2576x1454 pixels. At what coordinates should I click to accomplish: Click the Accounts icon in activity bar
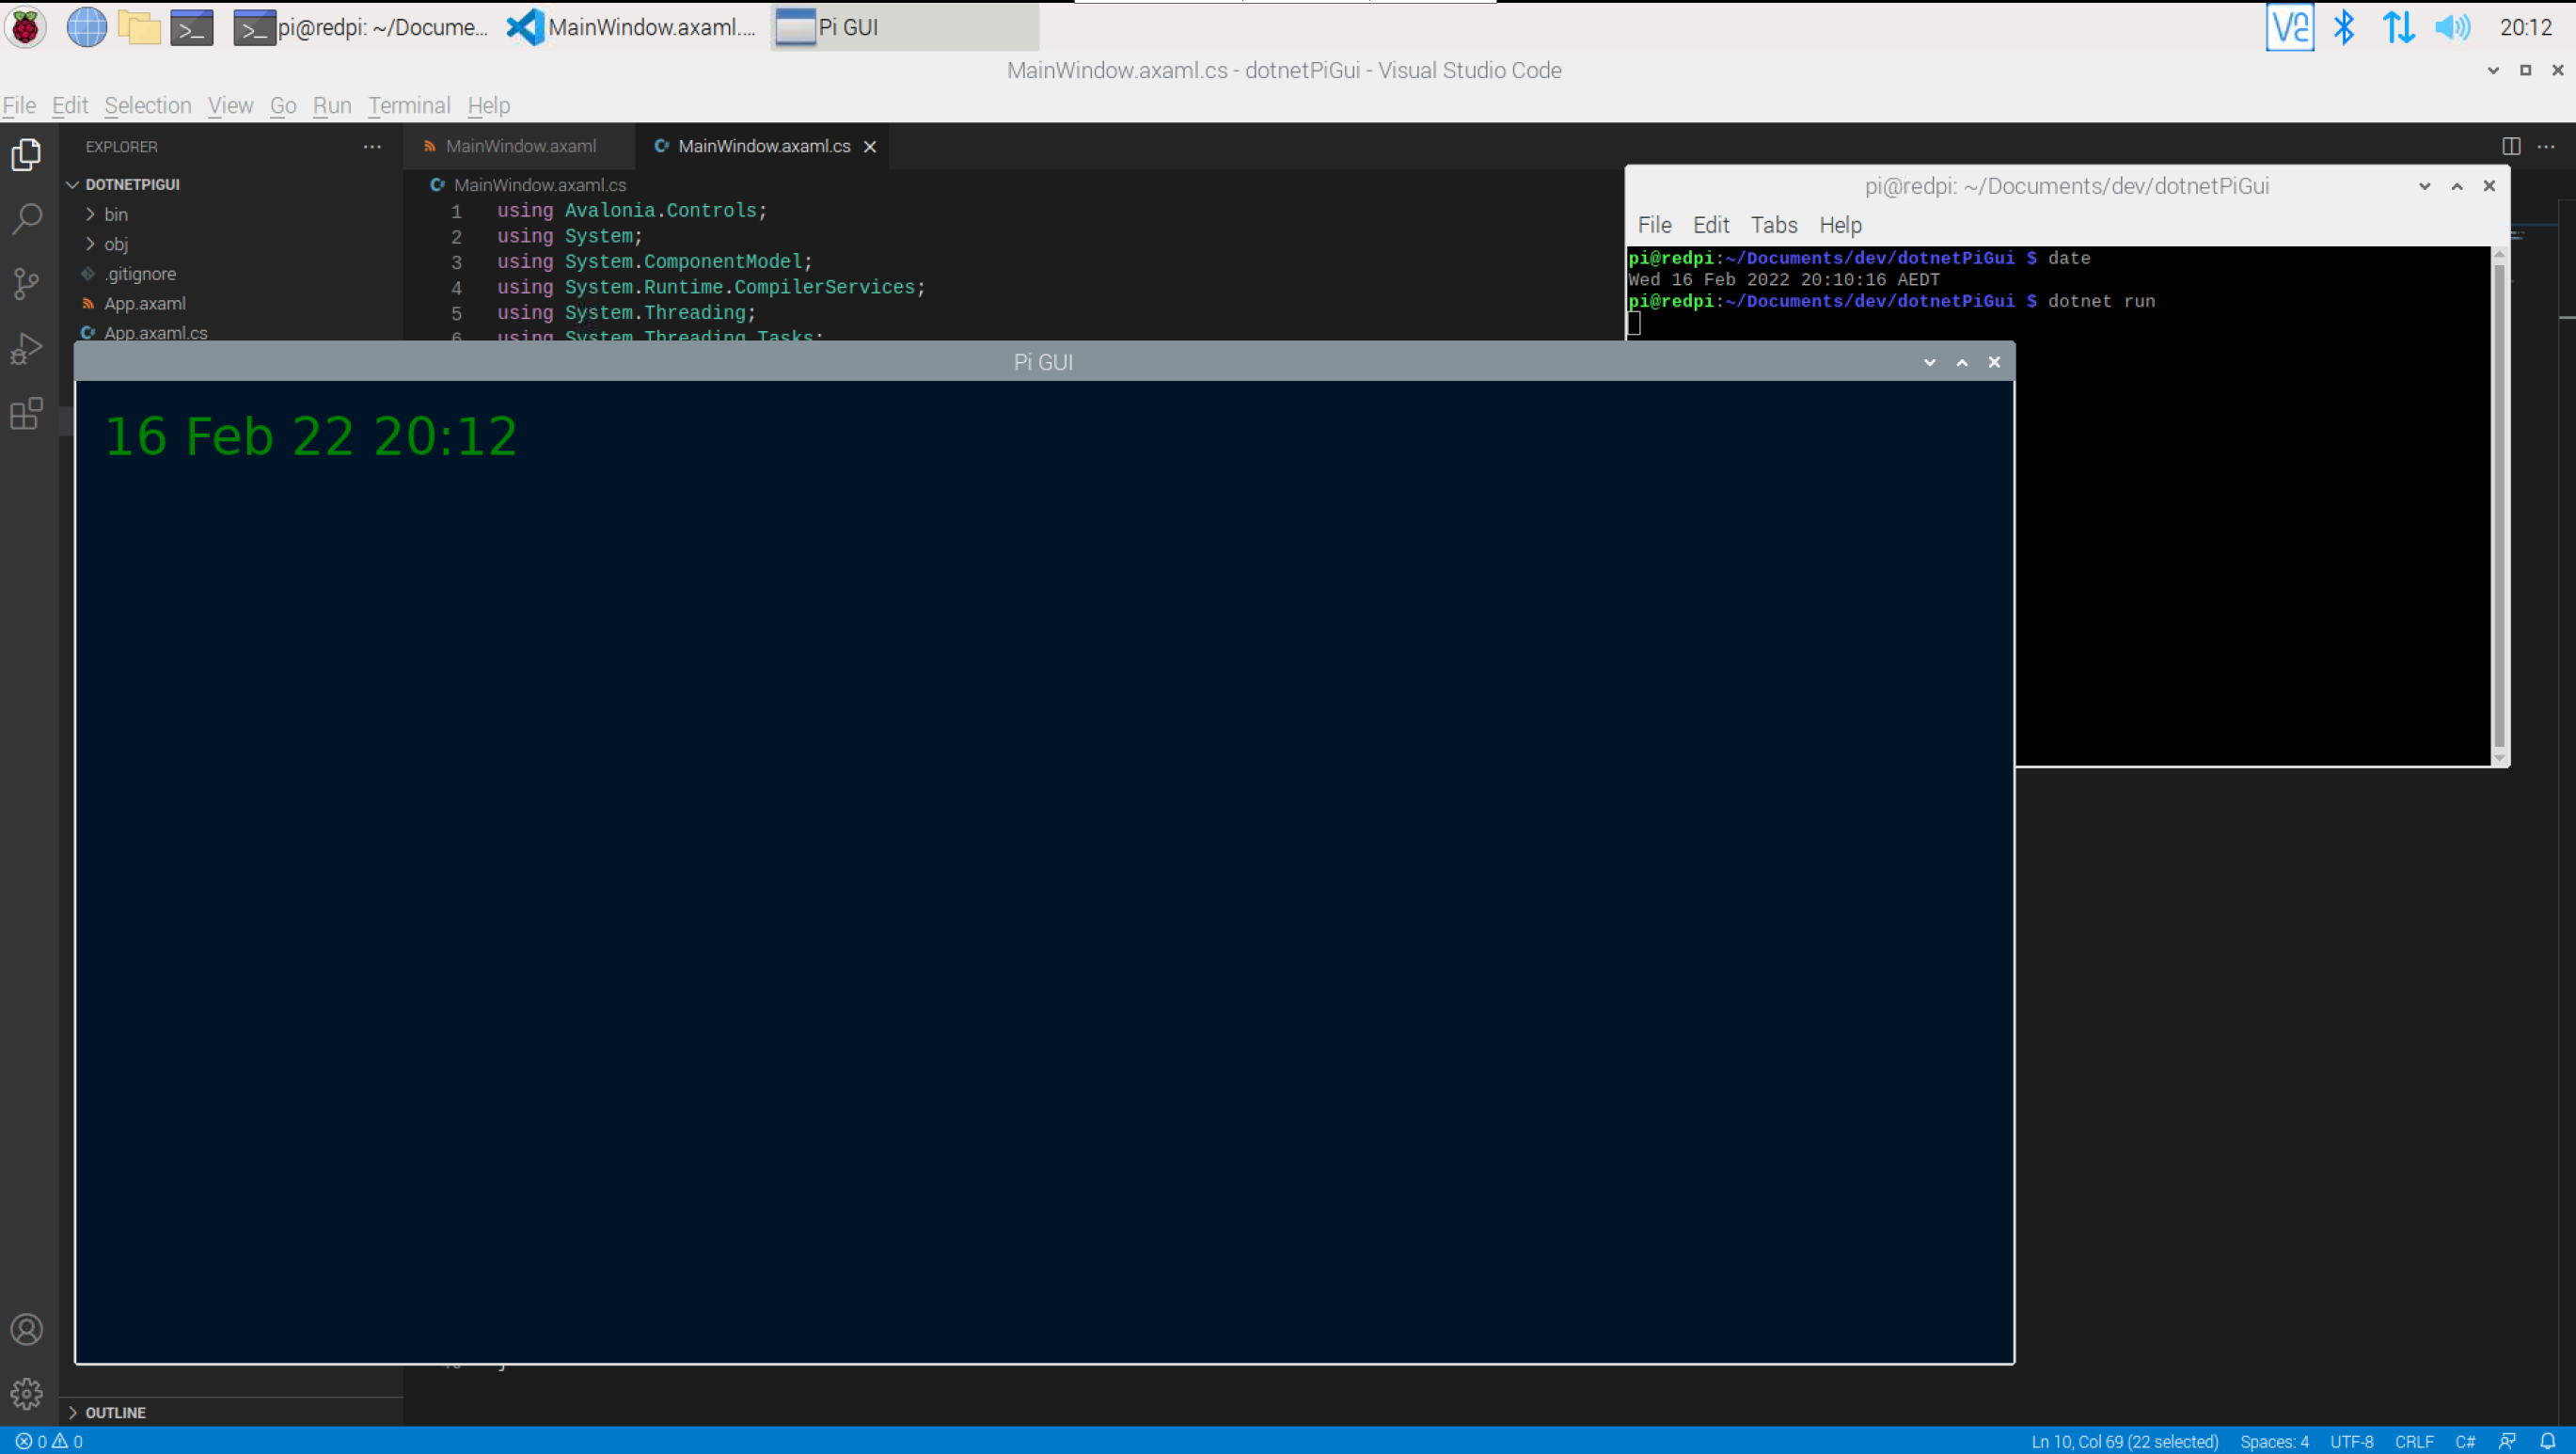pos(27,1329)
